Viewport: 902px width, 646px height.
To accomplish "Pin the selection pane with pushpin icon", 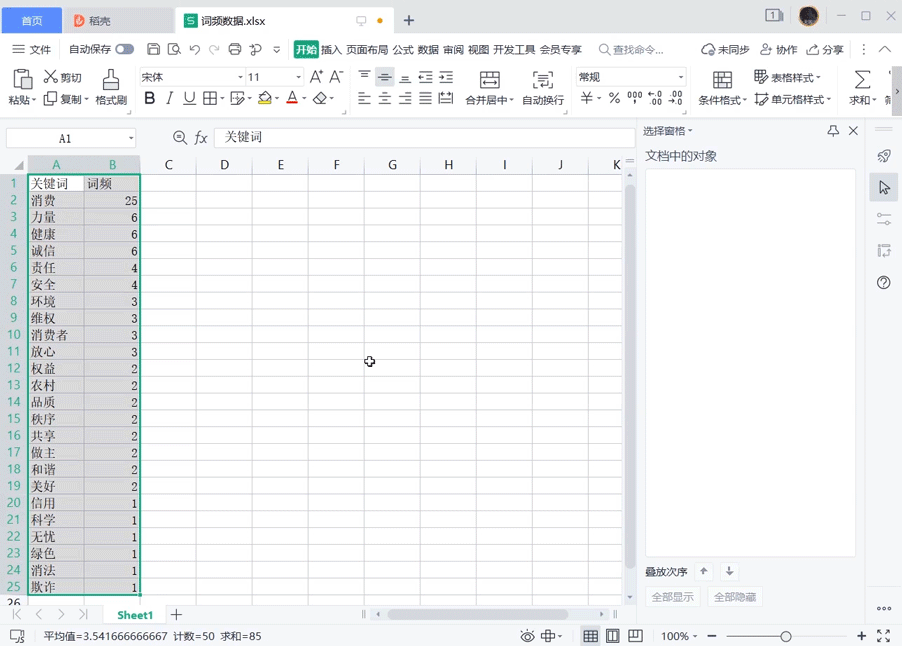I will click(x=833, y=131).
